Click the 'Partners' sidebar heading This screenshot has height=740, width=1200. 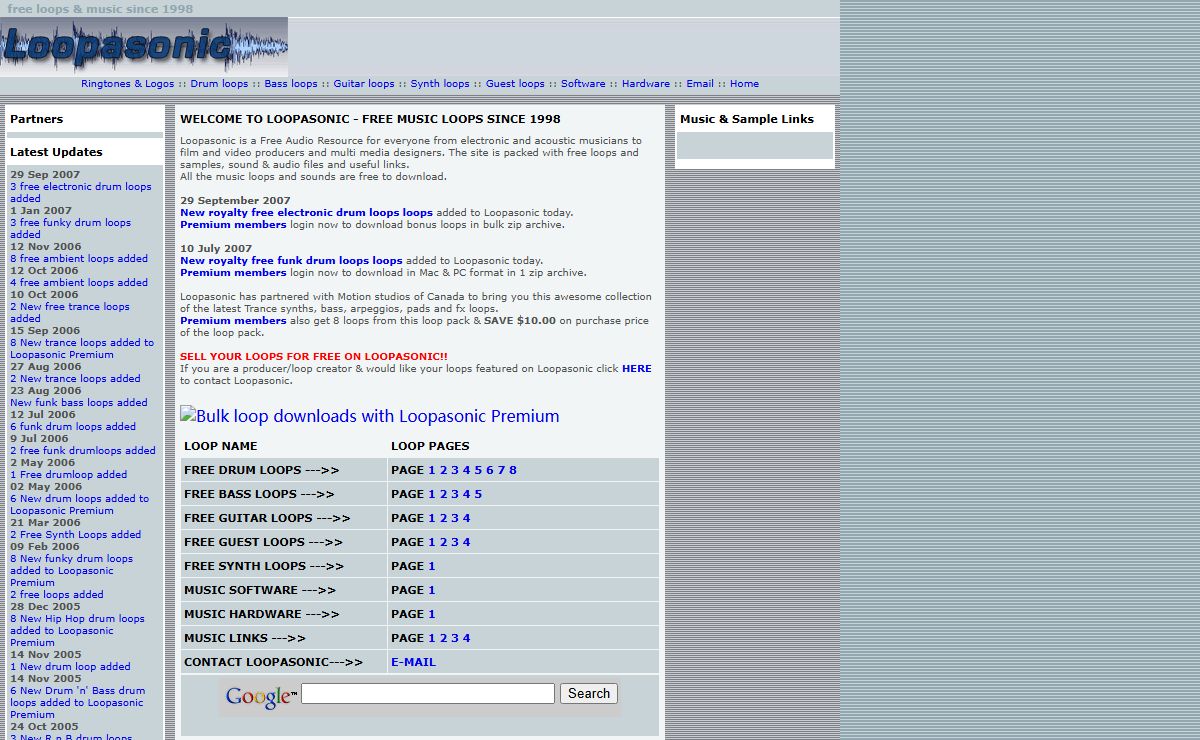pos(36,119)
